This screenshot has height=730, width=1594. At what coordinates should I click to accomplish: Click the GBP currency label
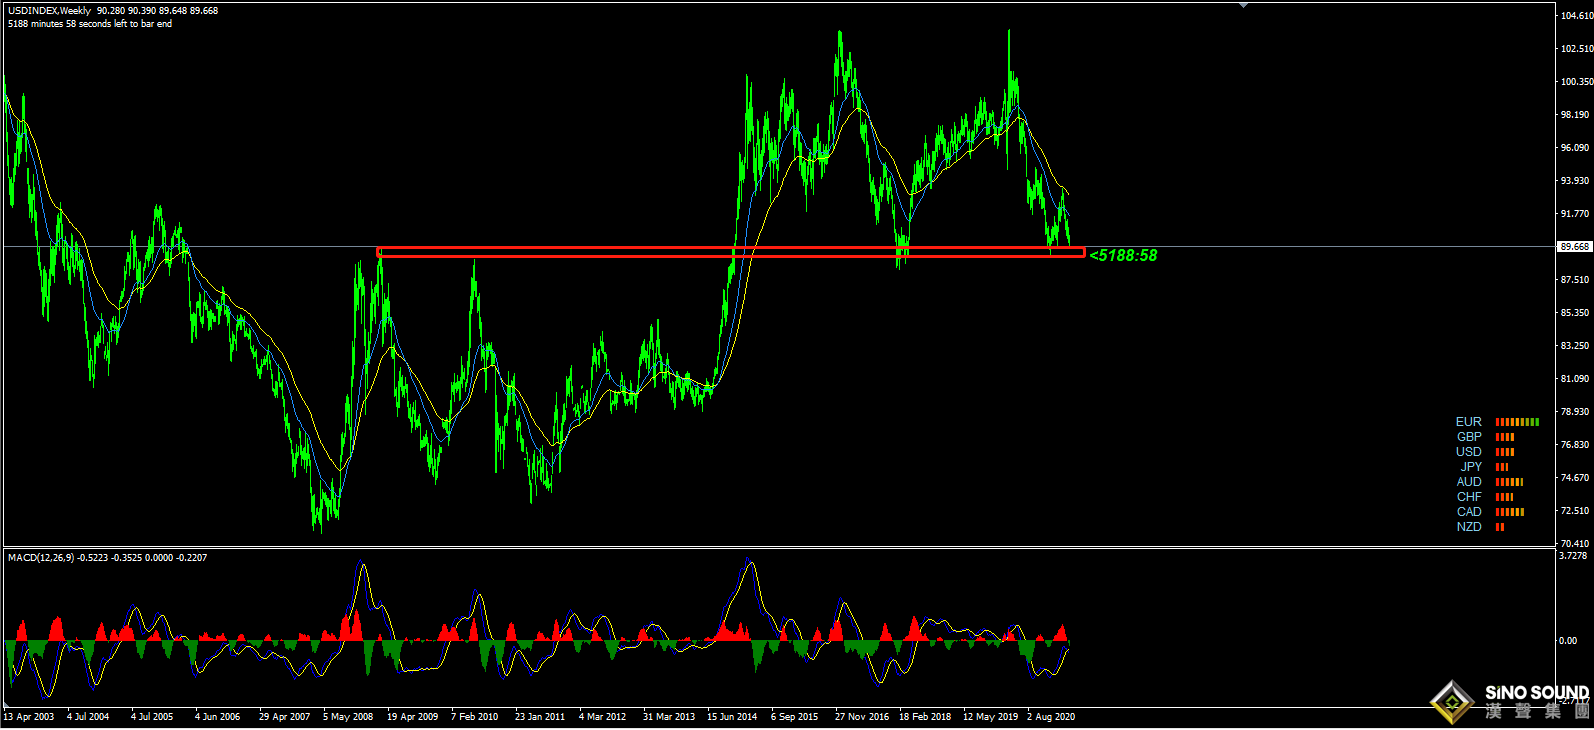tap(1469, 437)
